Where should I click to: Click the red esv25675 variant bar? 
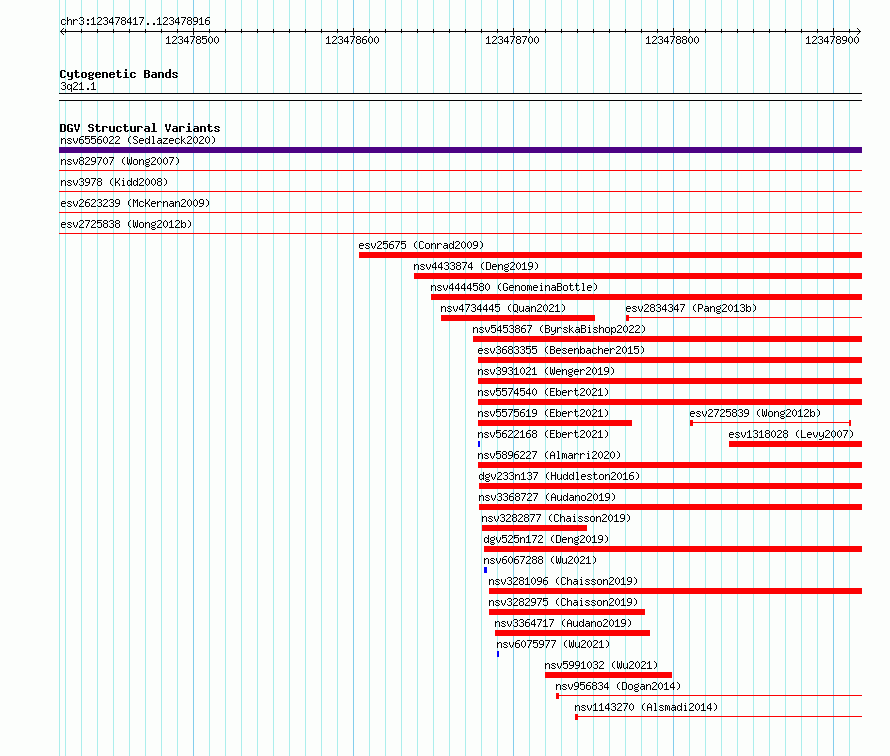tap(610, 255)
